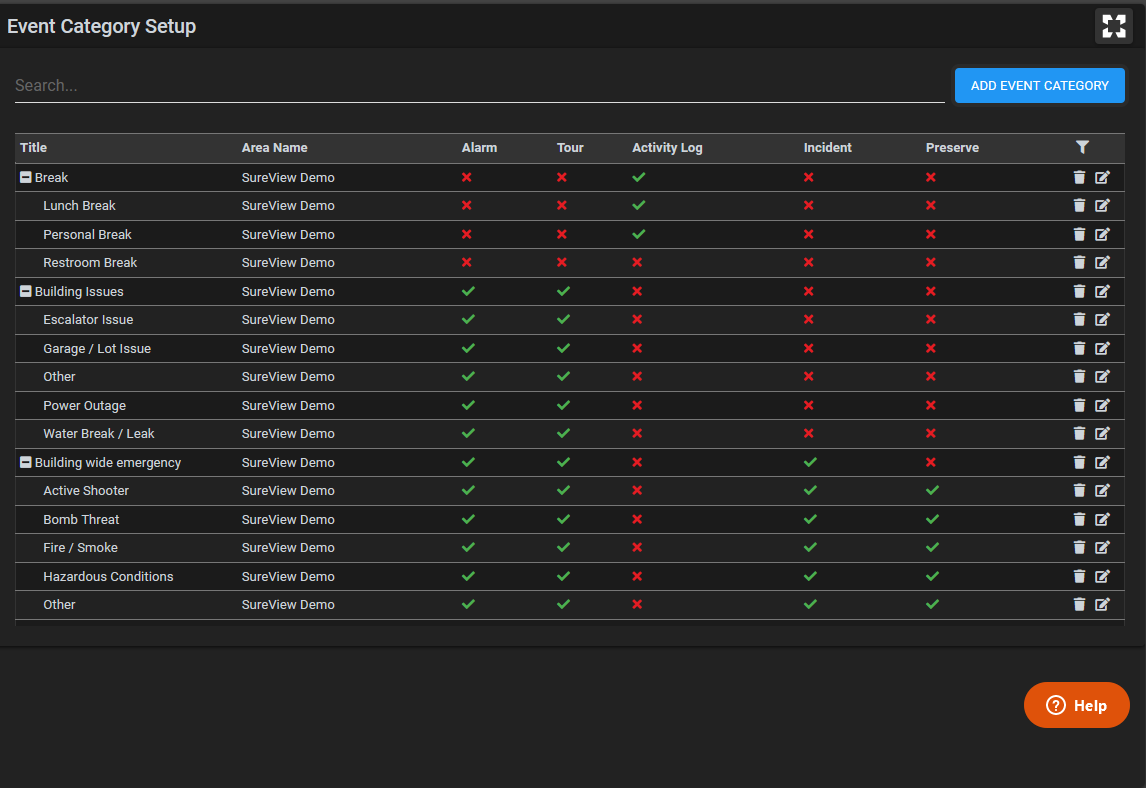Sort by the Alarm column header
1146x788 pixels.
(479, 148)
